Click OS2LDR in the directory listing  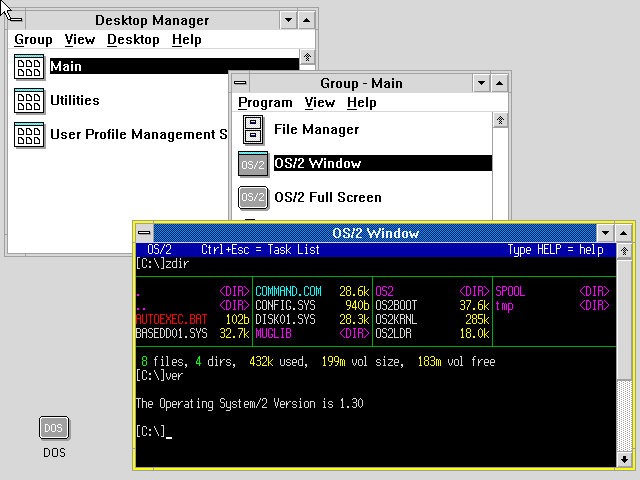point(393,333)
